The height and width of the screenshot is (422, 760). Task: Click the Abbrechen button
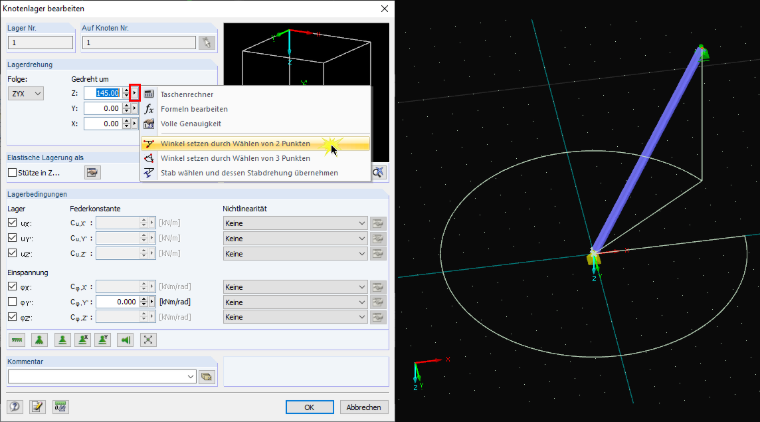(x=364, y=407)
